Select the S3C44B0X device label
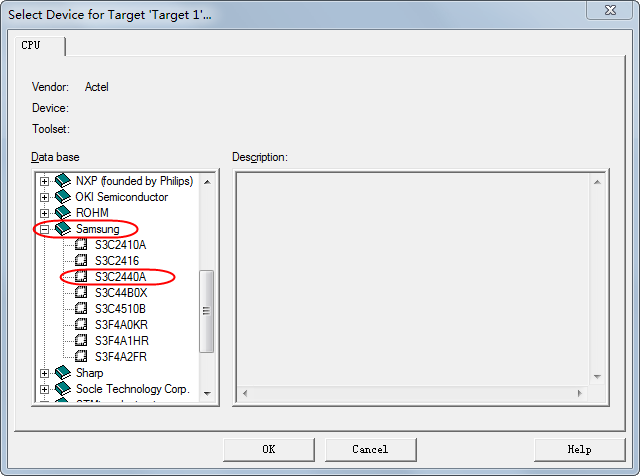Viewport: 640px width, 476px height. 121,293
